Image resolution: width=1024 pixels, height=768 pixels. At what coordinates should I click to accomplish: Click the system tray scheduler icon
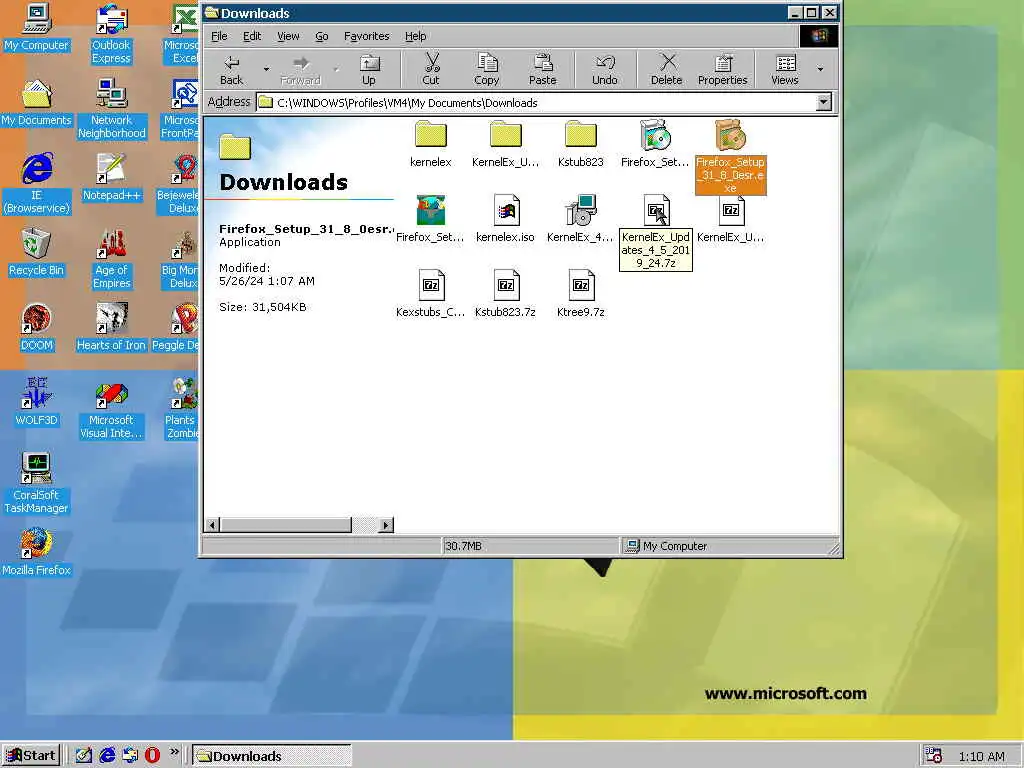tap(934, 756)
